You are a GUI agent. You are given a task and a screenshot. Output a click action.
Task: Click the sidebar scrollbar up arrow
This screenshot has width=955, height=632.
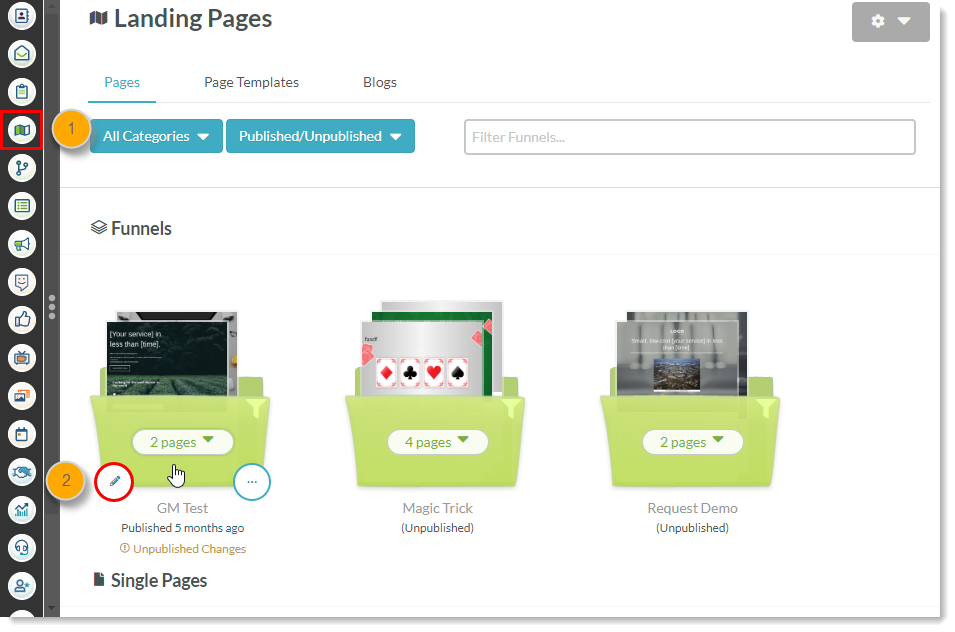52,7
